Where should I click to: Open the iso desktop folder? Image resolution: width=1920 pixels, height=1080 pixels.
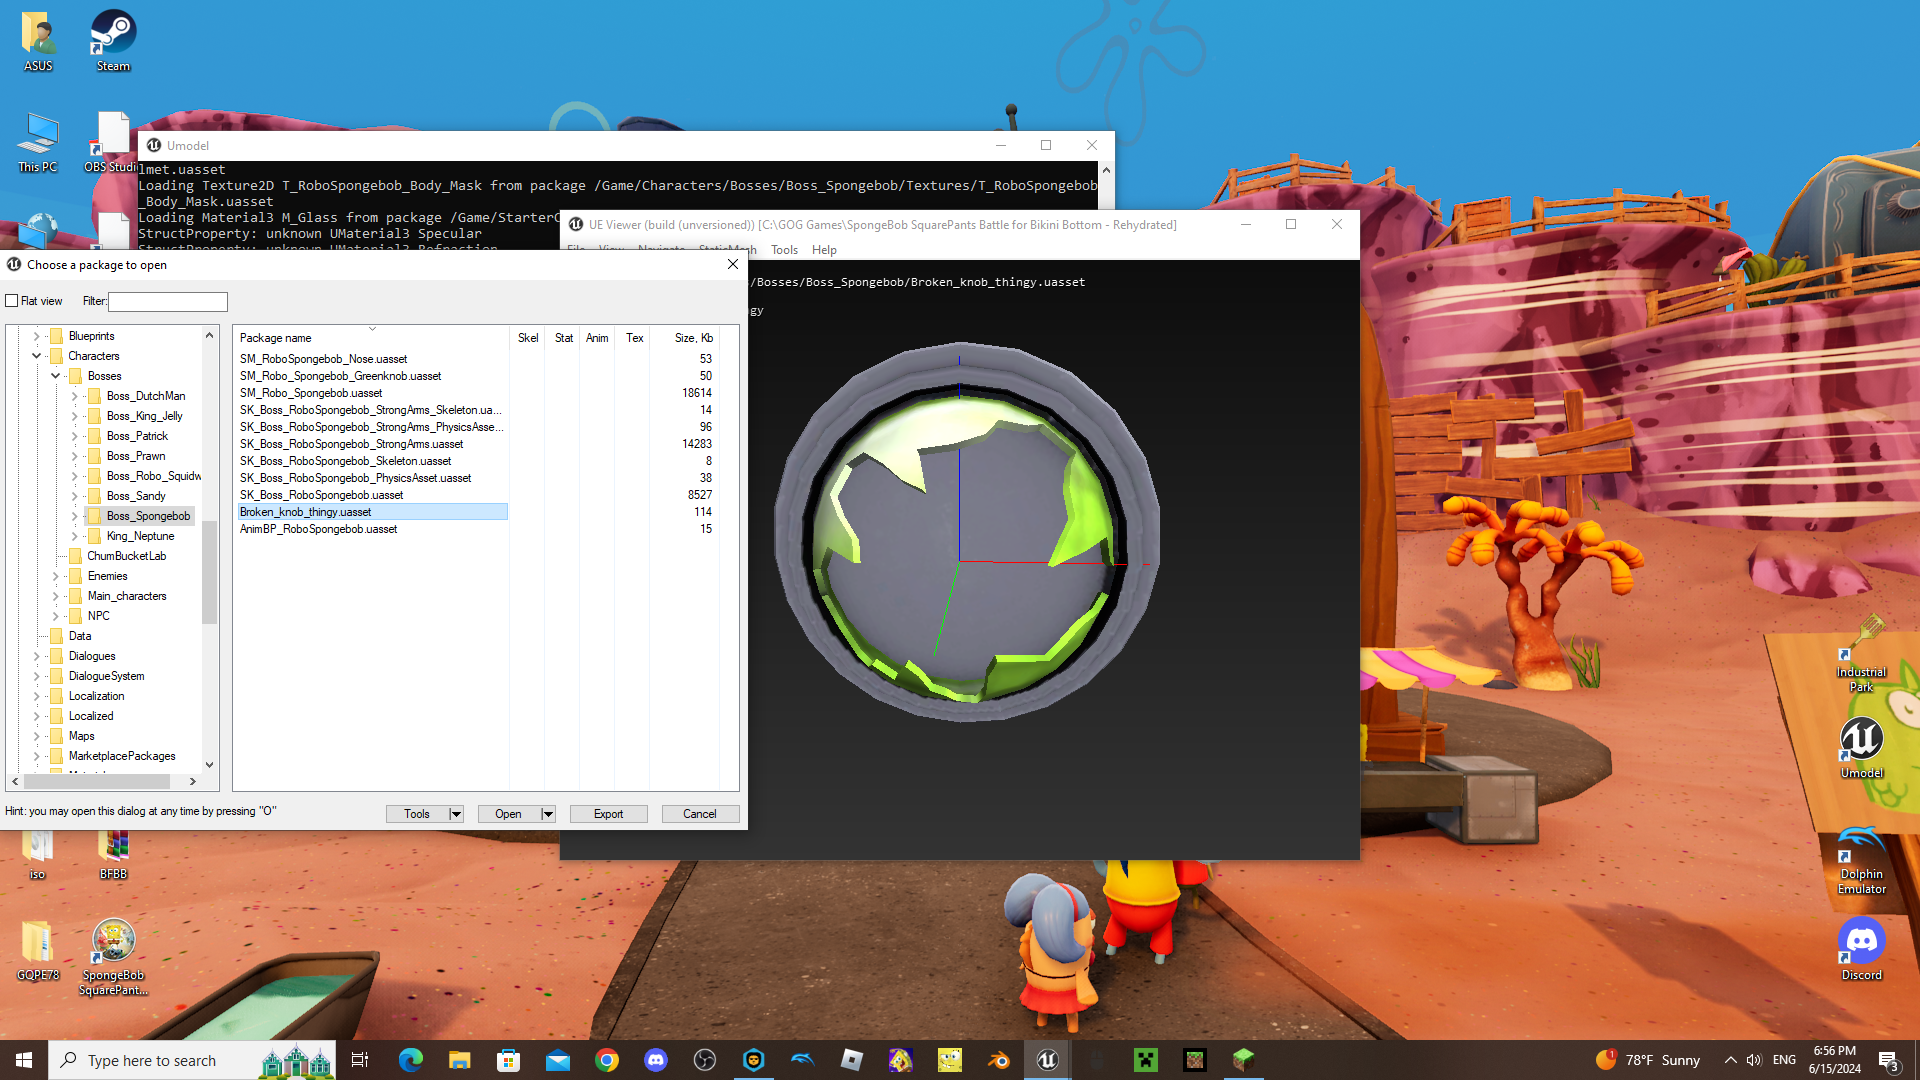[x=37, y=855]
